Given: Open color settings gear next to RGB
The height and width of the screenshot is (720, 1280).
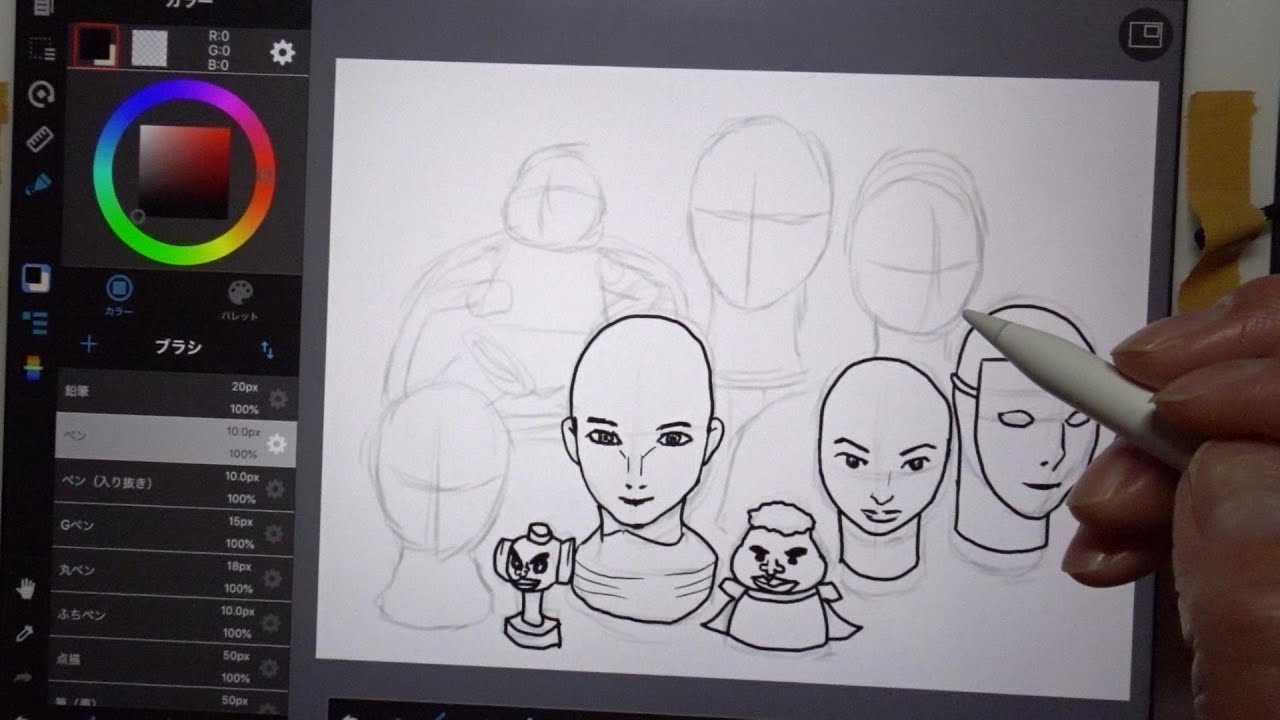Looking at the screenshot, I should point(283,52).
